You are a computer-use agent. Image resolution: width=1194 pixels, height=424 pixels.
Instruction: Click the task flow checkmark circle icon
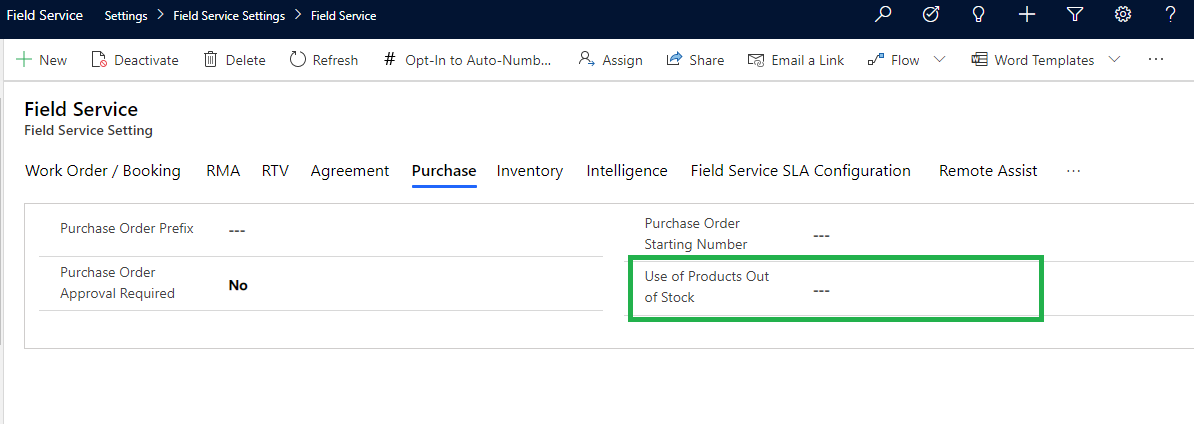930,15
